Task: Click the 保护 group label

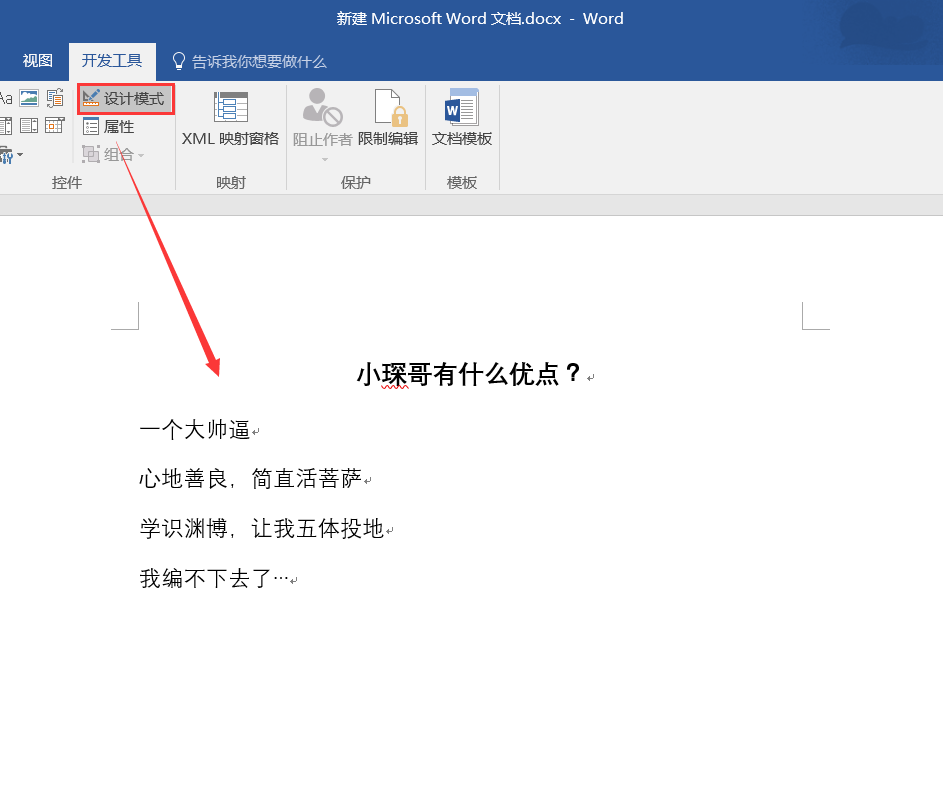Action: [x=355, y=182]
